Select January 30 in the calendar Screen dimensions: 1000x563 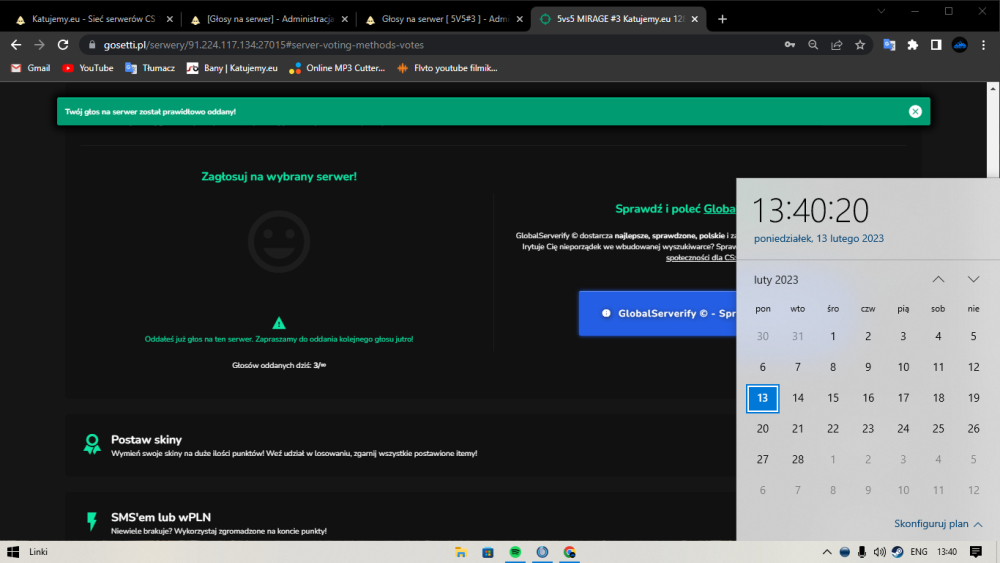pos(763,336)
